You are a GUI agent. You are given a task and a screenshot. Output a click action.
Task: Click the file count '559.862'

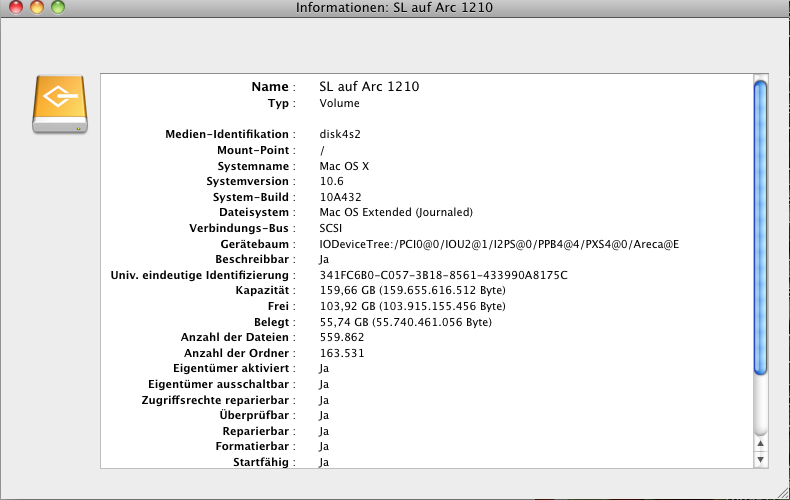click(x=342, y=337)
